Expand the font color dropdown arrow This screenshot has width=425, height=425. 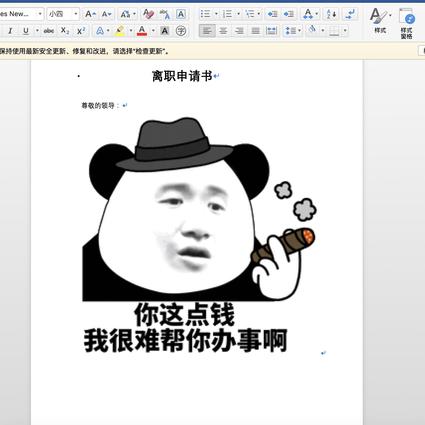pos(153,31)
